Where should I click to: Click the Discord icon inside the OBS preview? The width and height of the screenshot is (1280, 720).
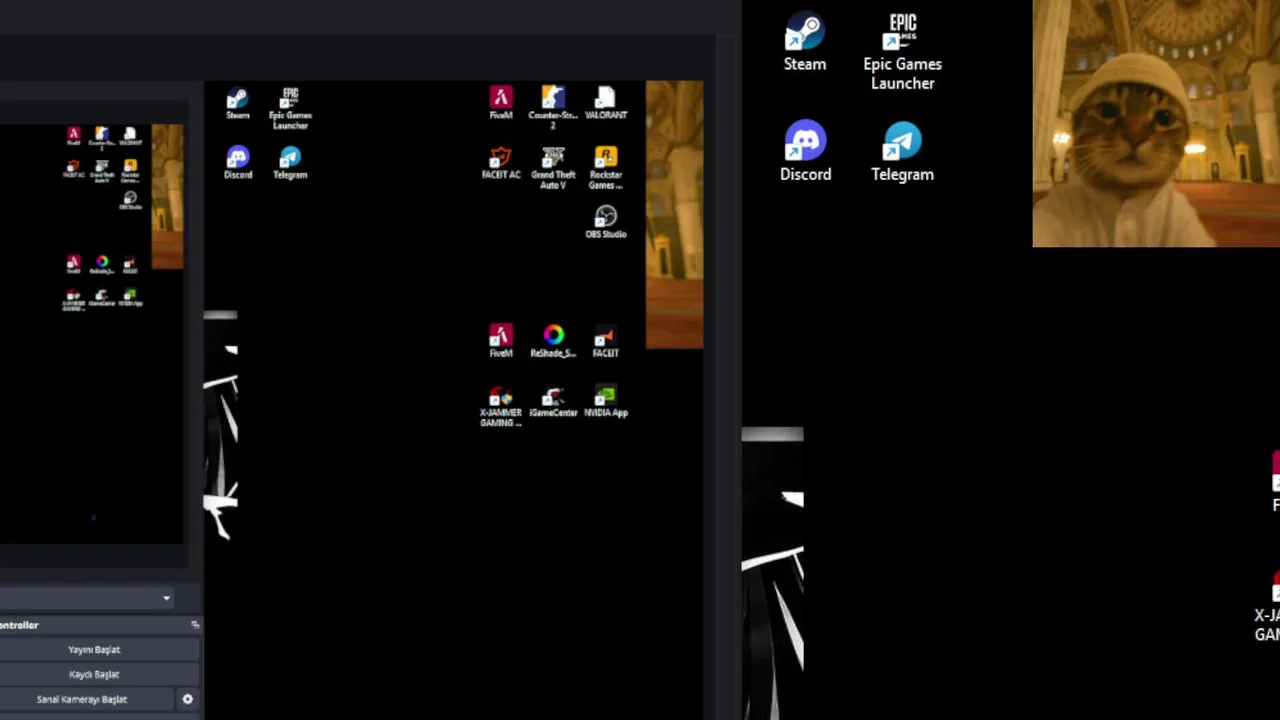click(x=238, y=162)
